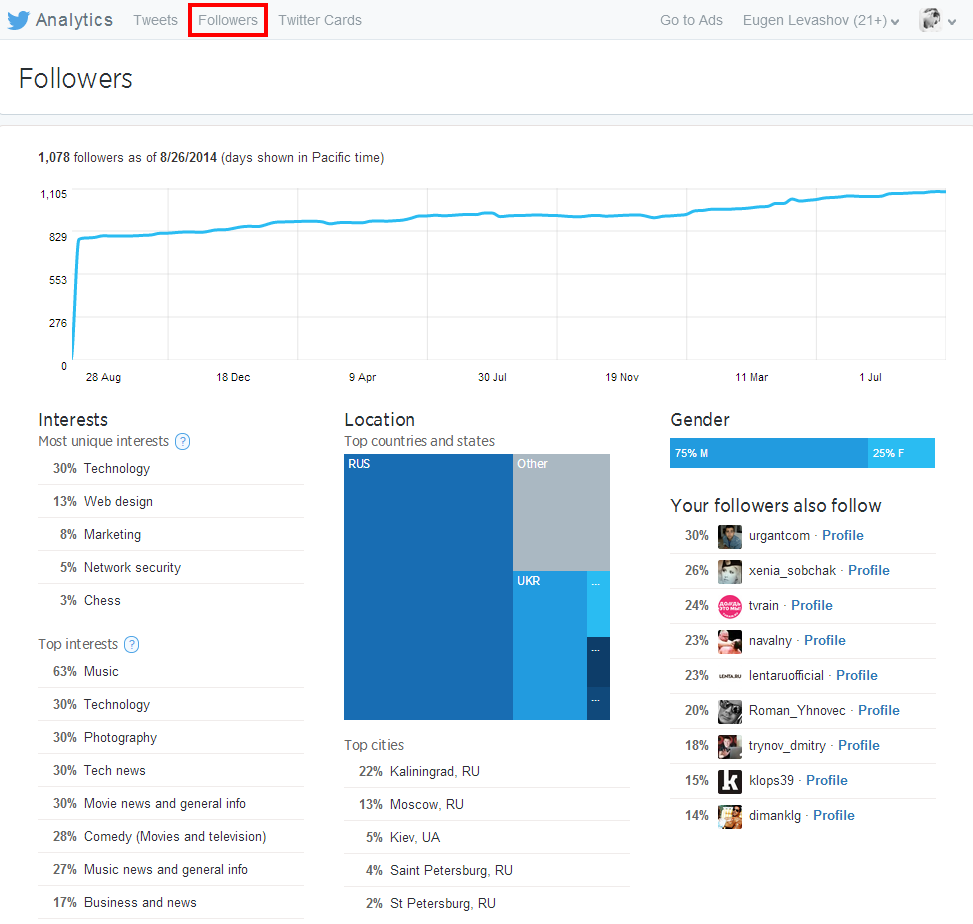Click the 75% M gender bar segment
Screen dimensions: 973x924
(x=768, y=453)
